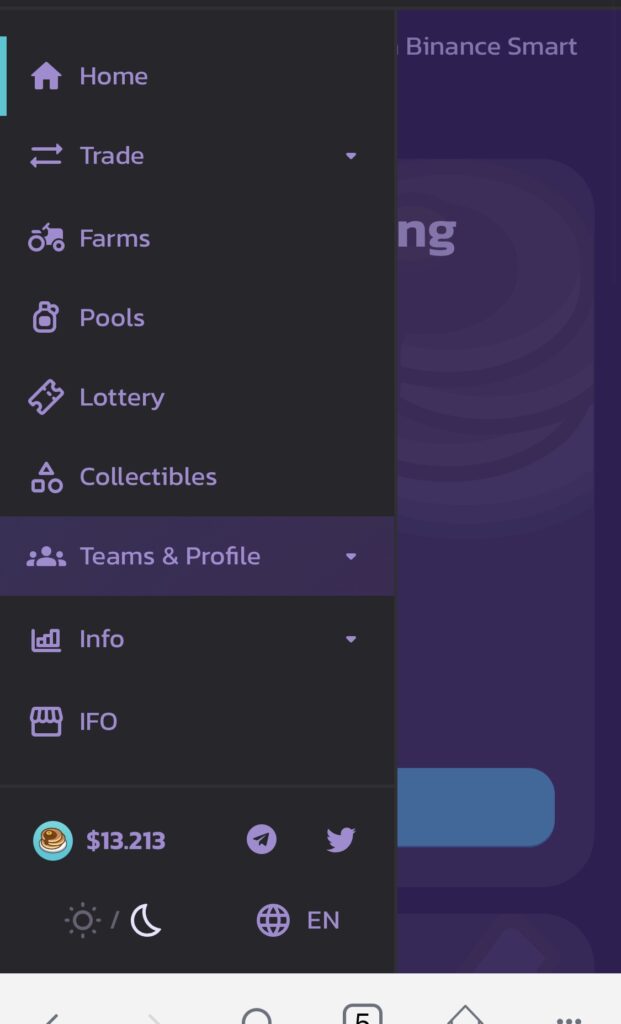Tap the pancake CAKE token icon
The width and height of the screenshot is (621, 1024).
pos(52,840)
